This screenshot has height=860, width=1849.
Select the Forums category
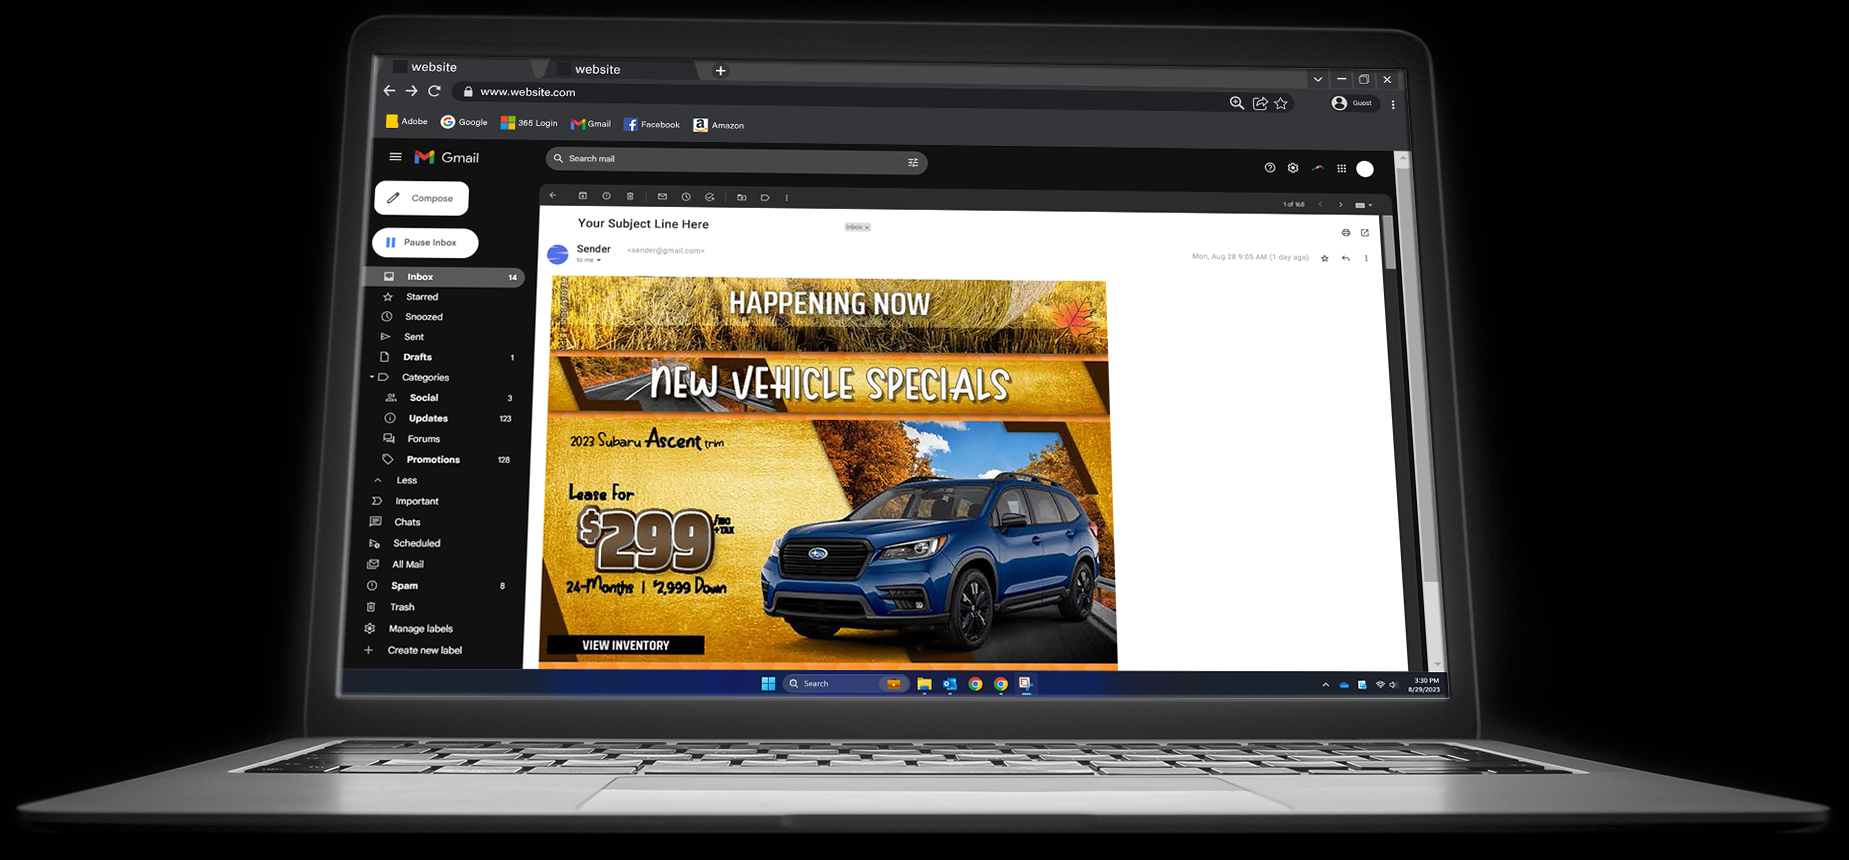pos(423,439)
